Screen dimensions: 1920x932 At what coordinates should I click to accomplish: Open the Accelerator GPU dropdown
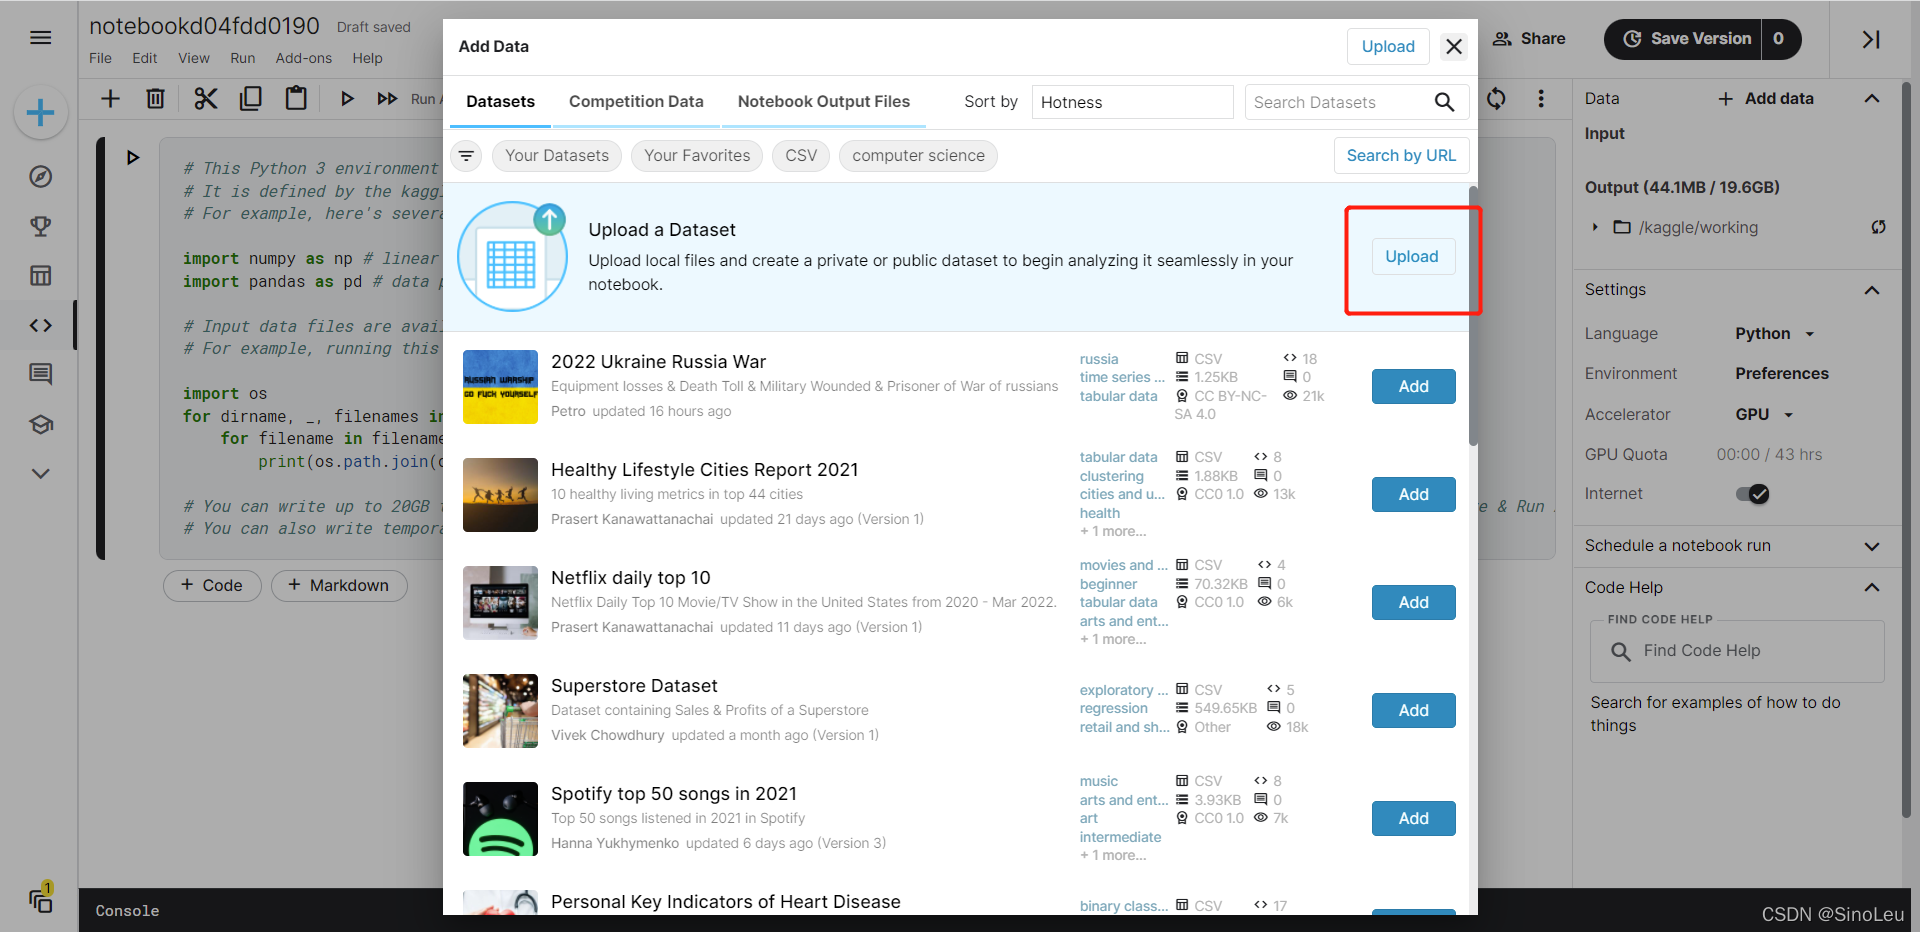[1764, 414]
